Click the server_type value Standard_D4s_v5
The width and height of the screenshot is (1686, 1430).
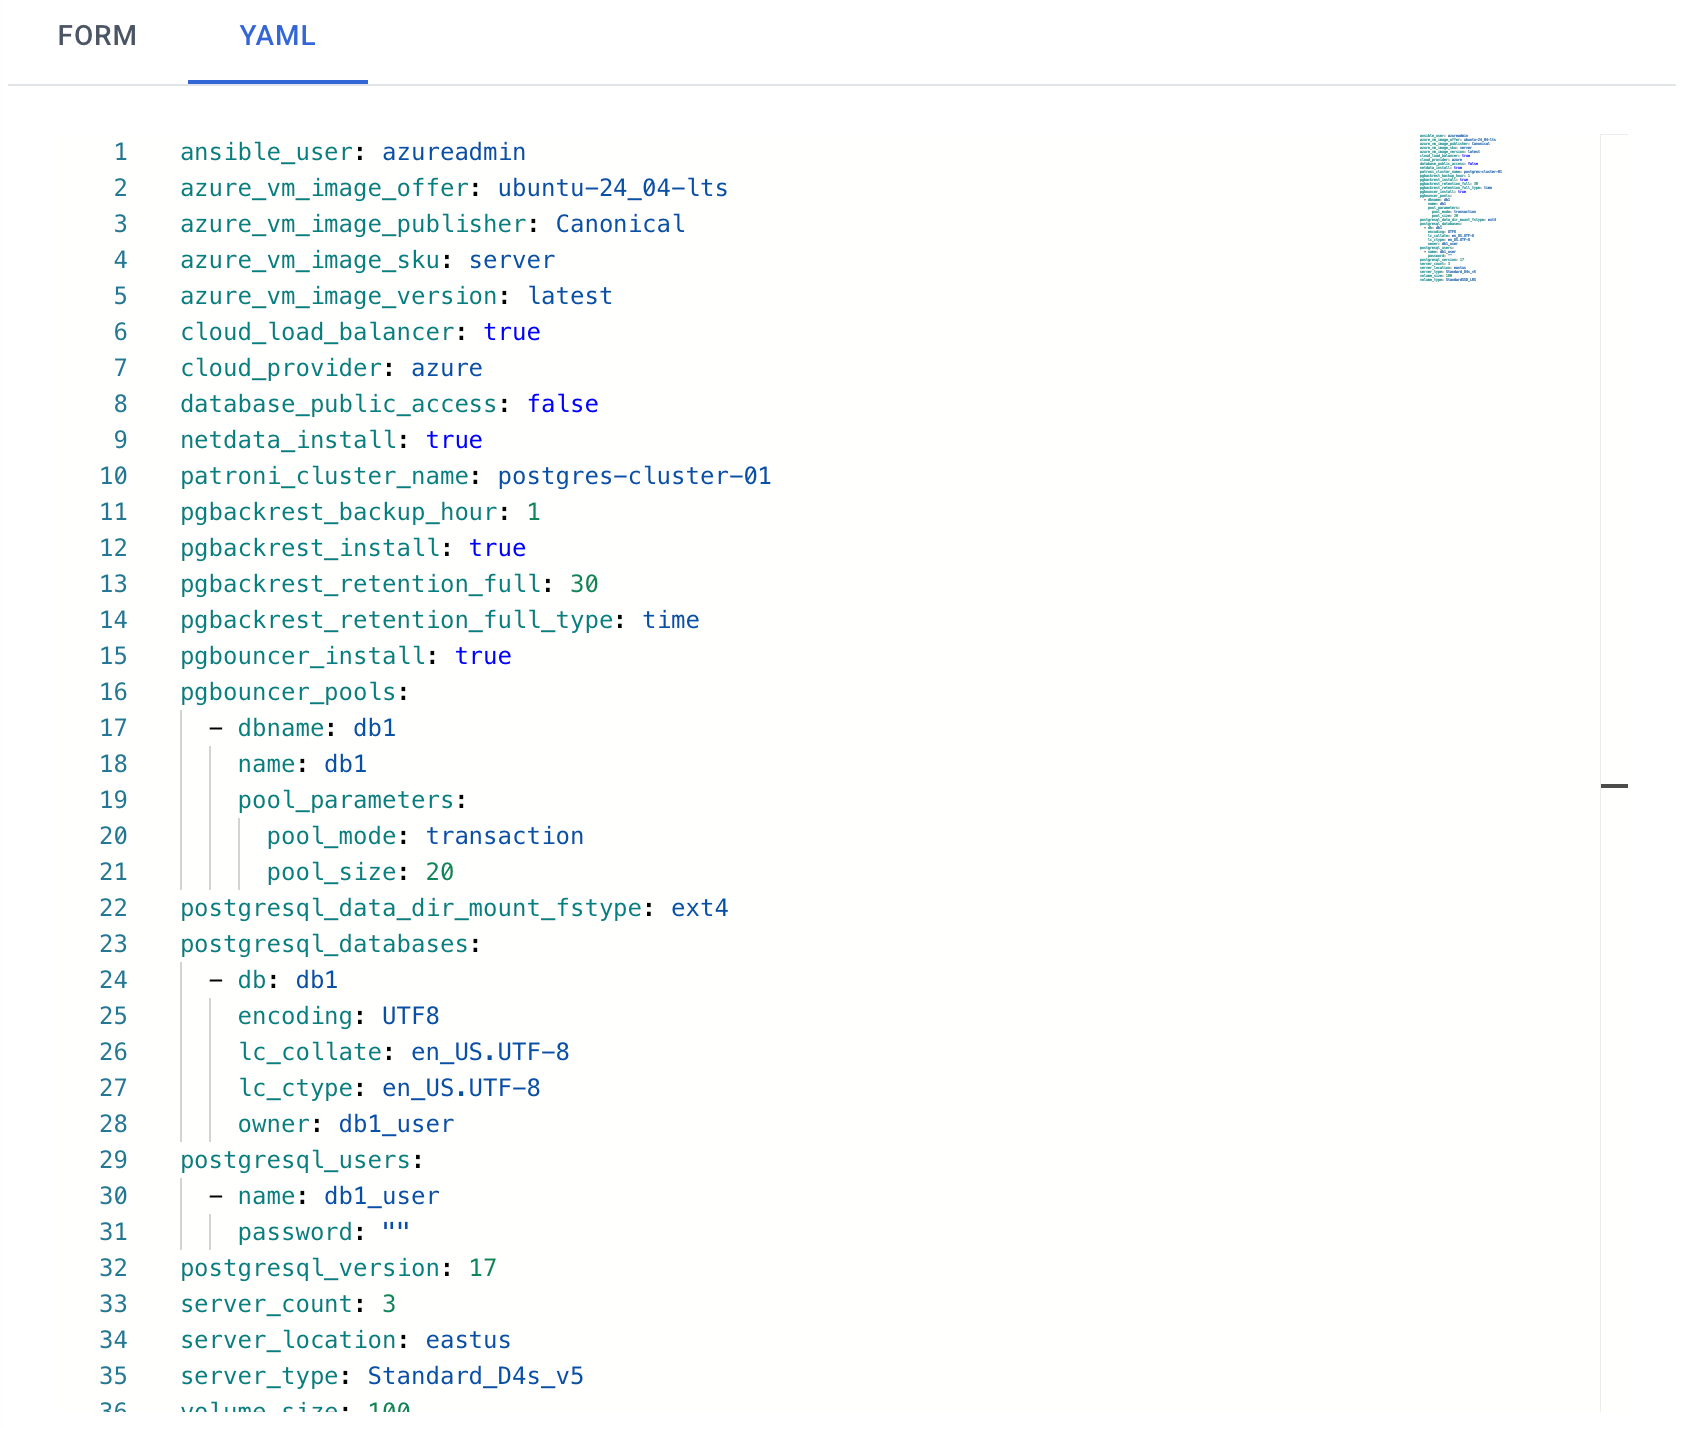point(475,1376)
